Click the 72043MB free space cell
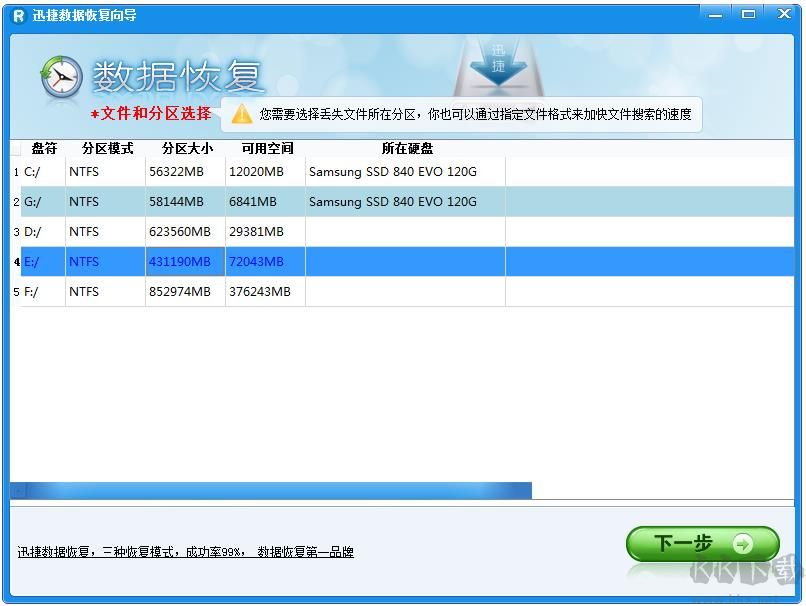 point(265,262)
